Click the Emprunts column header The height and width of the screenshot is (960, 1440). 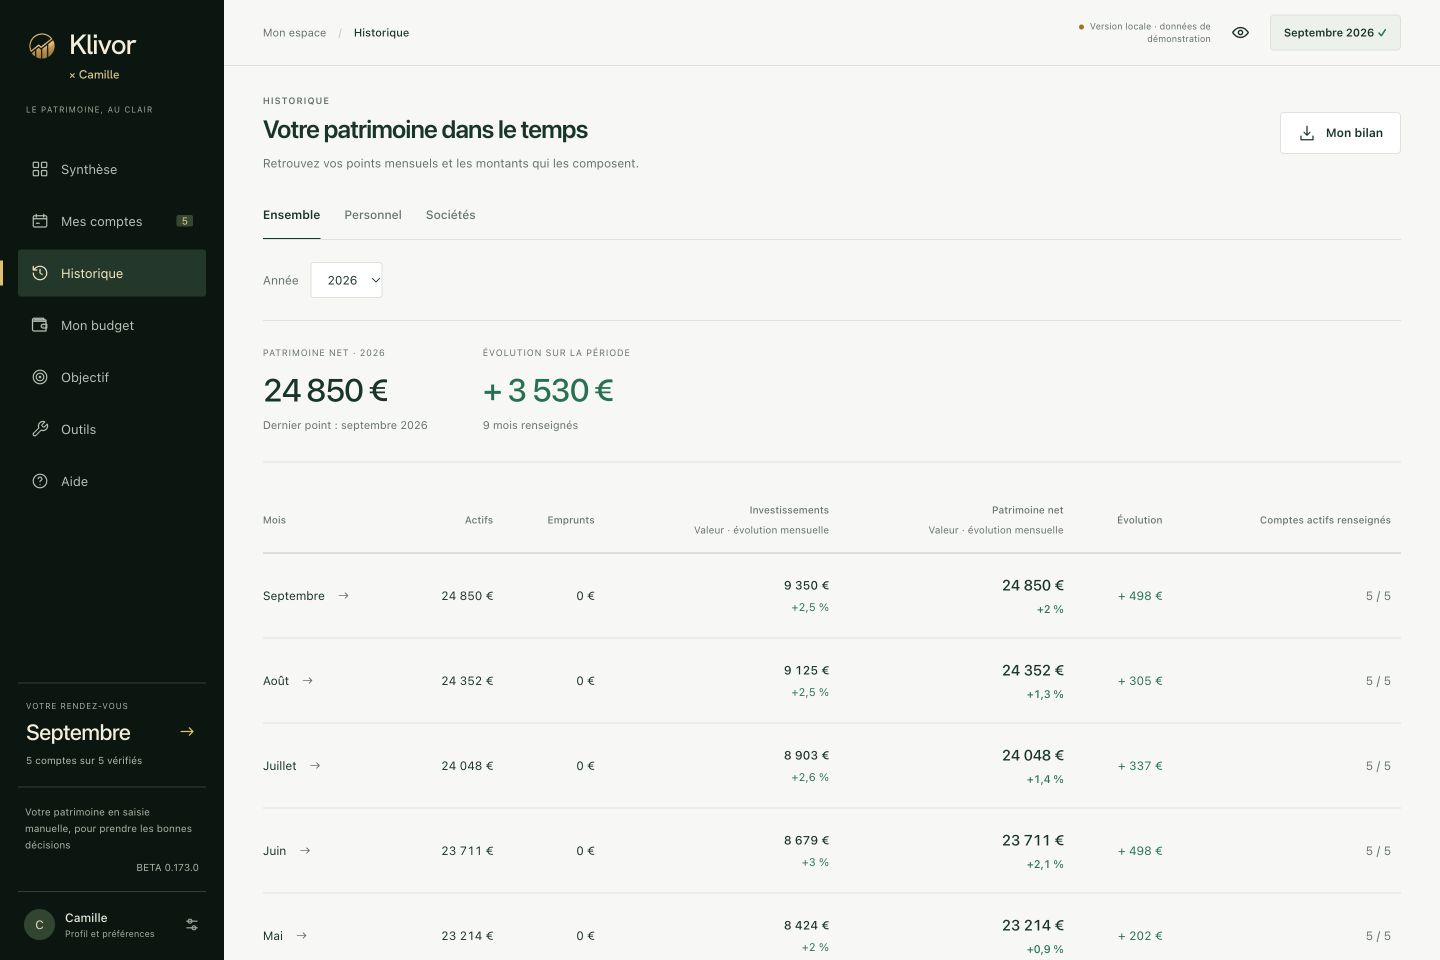[x=571, y=520]
